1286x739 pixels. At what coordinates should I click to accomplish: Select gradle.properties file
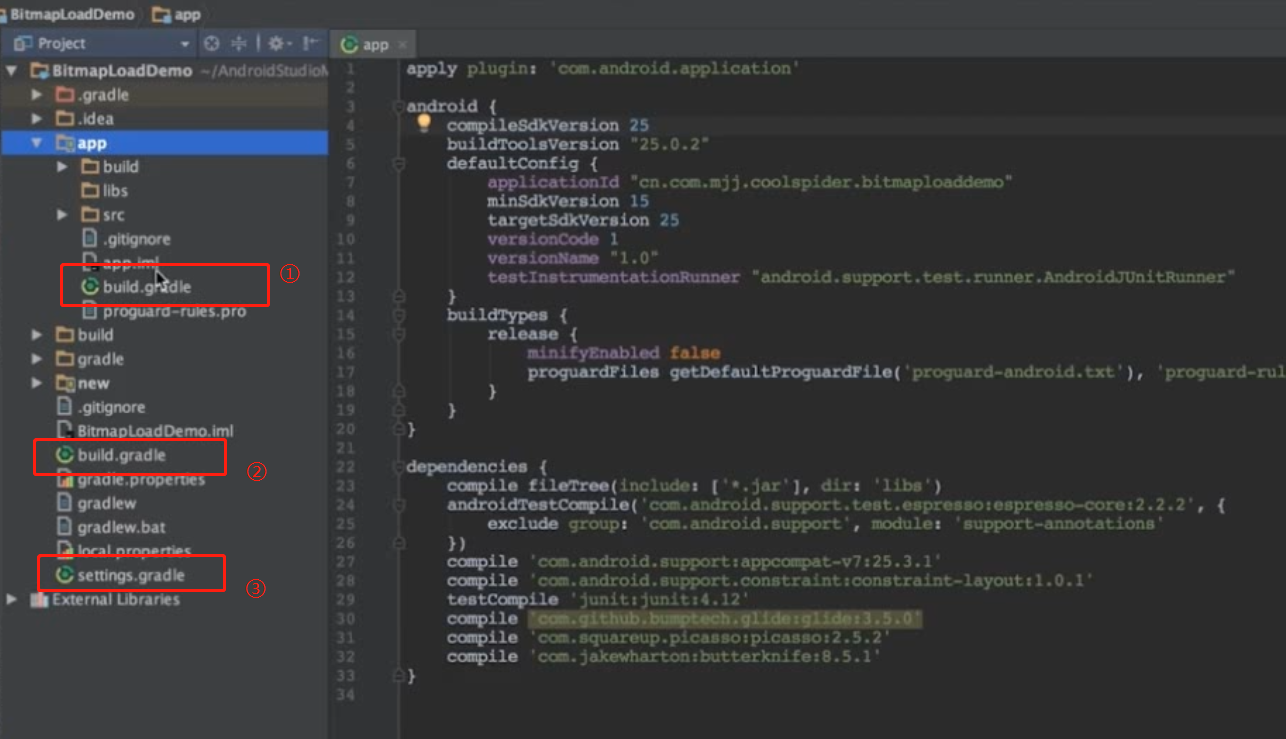point(141,479)
